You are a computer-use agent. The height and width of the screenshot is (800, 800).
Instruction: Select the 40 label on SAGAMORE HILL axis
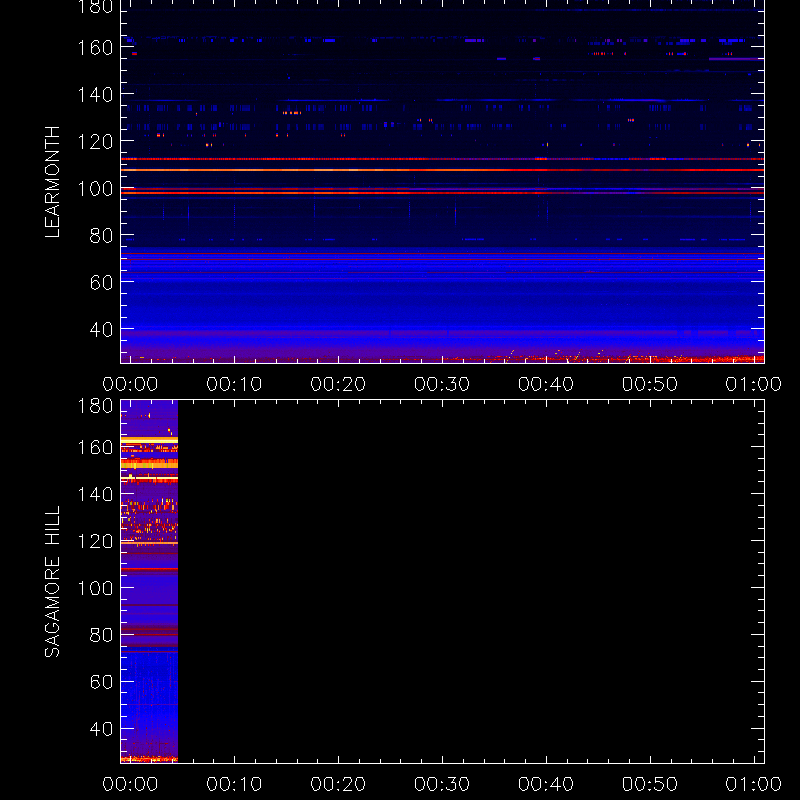click(x=101, y=729)
